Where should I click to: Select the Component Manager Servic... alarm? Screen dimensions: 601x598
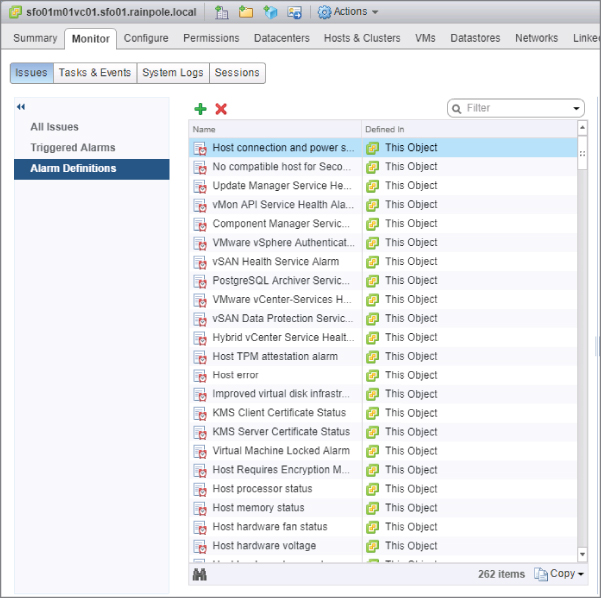383,224
